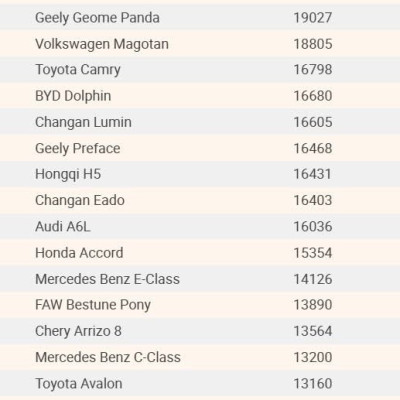Image resolution: width=400 pixels, height=400 pixels.
Task: Click the sales figure 14126
Action: tap(313, 279)
